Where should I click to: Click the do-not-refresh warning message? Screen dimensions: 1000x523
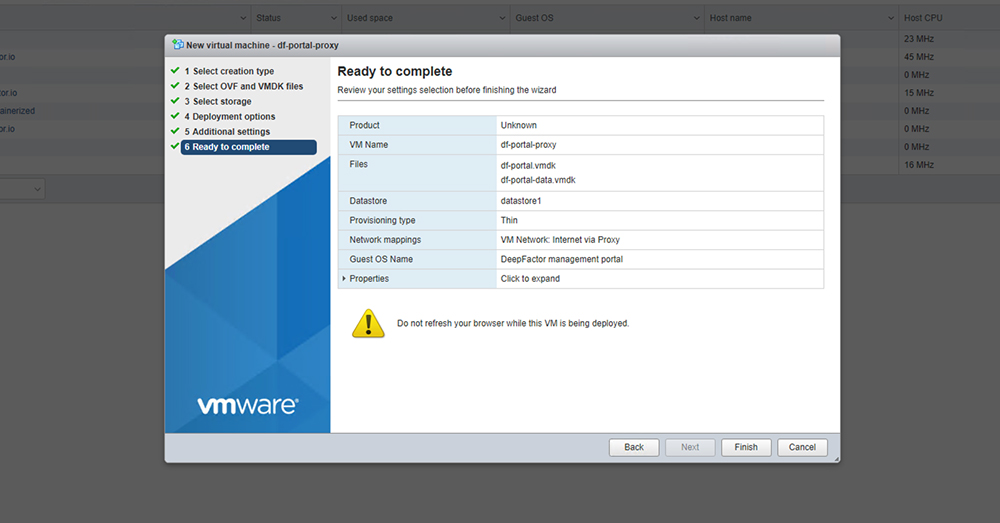coord(513,323)
